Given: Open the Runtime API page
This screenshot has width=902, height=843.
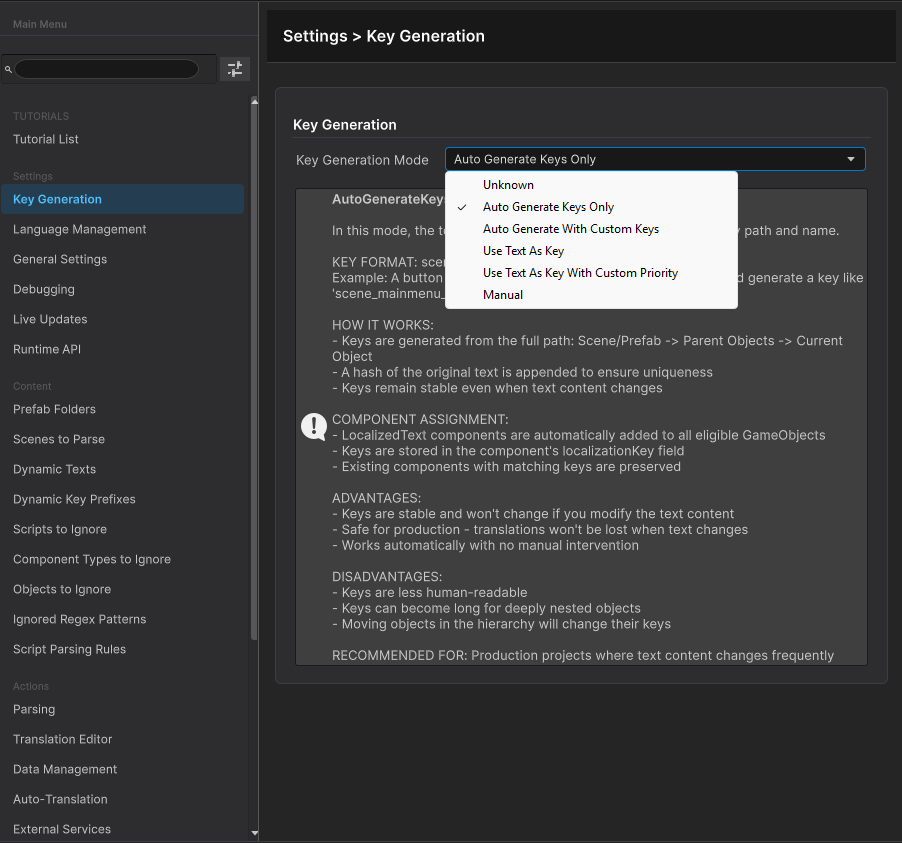Looking at the screenshot, I should (48, 349).
